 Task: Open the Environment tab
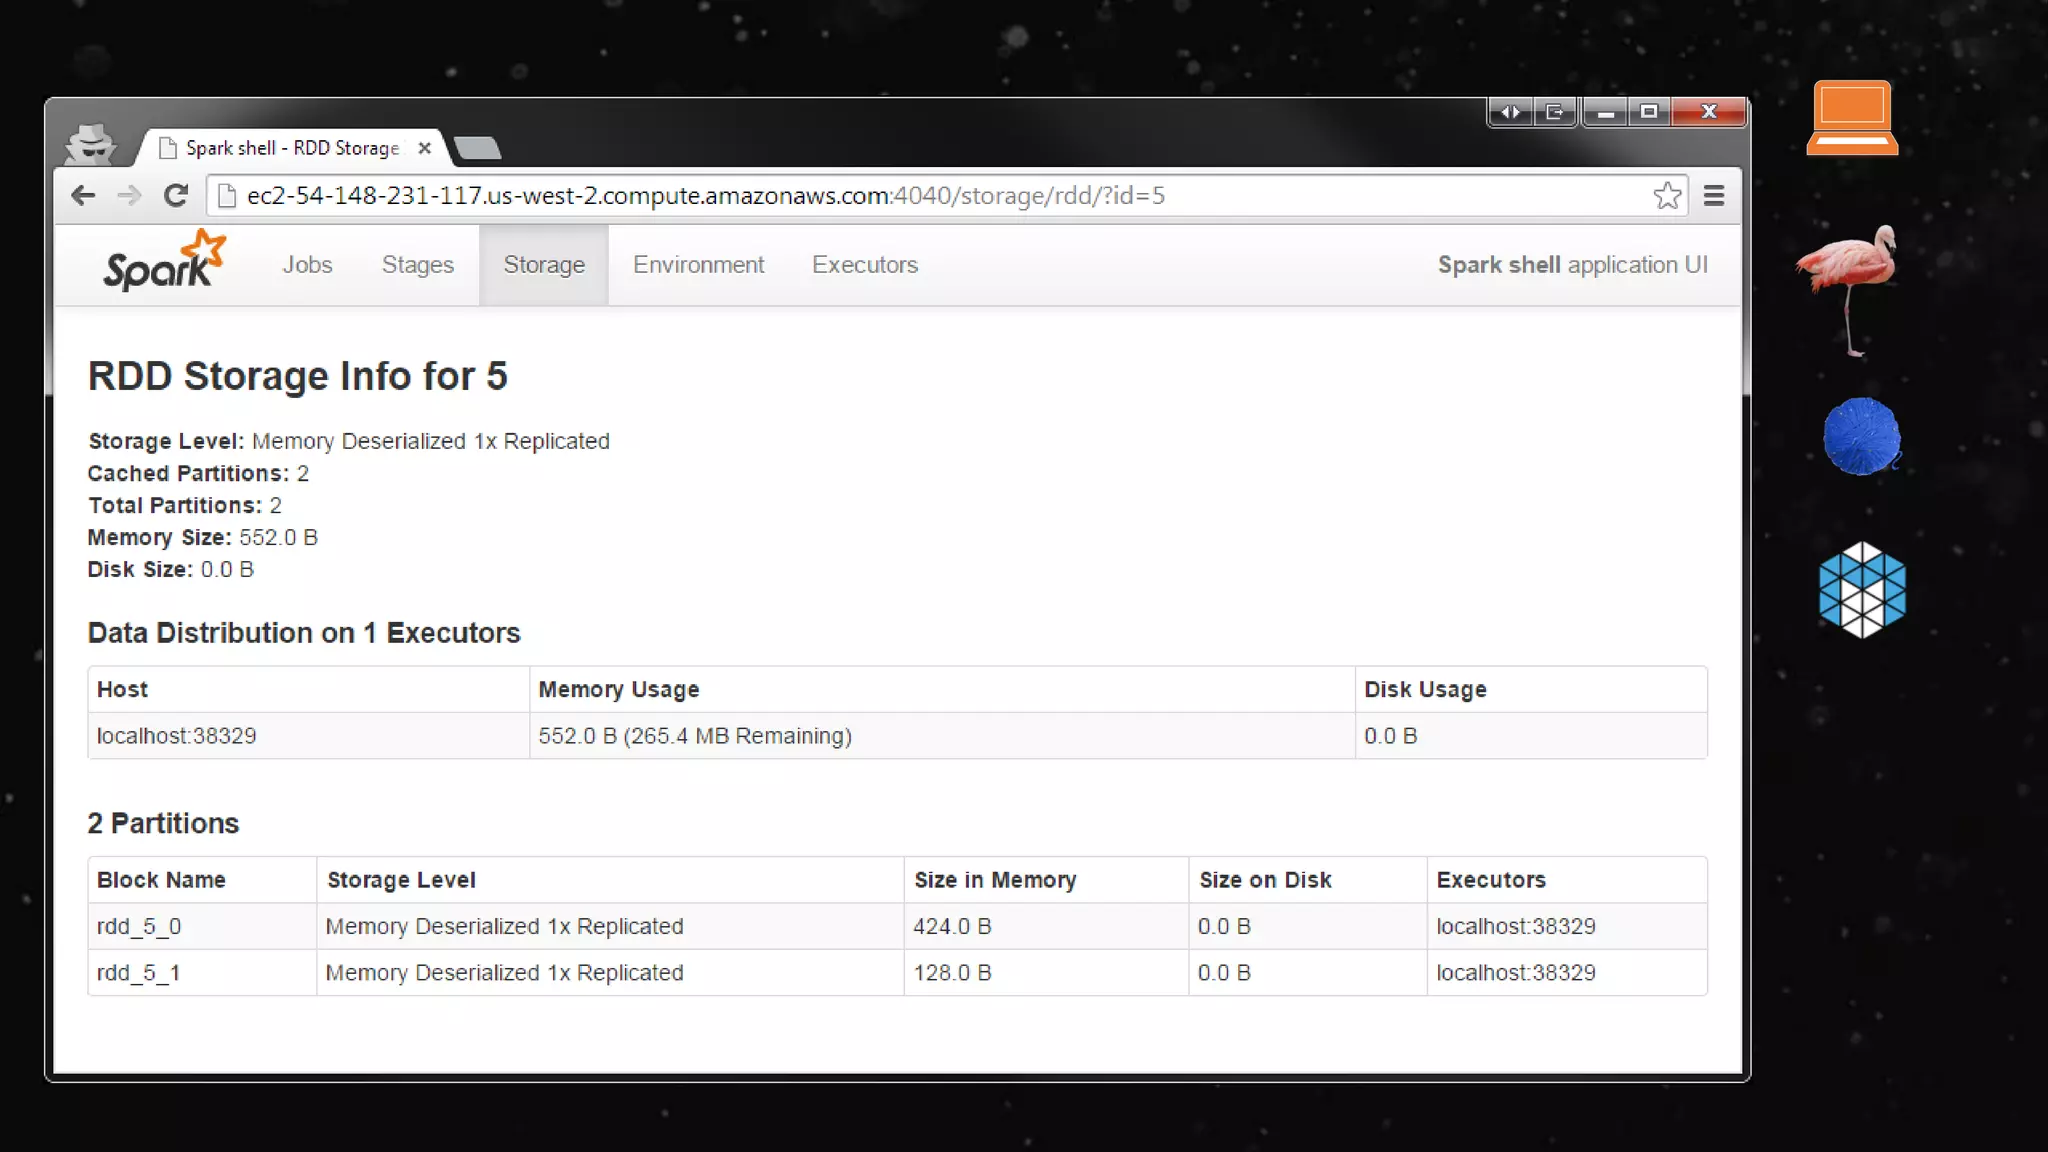pos(698,265)
